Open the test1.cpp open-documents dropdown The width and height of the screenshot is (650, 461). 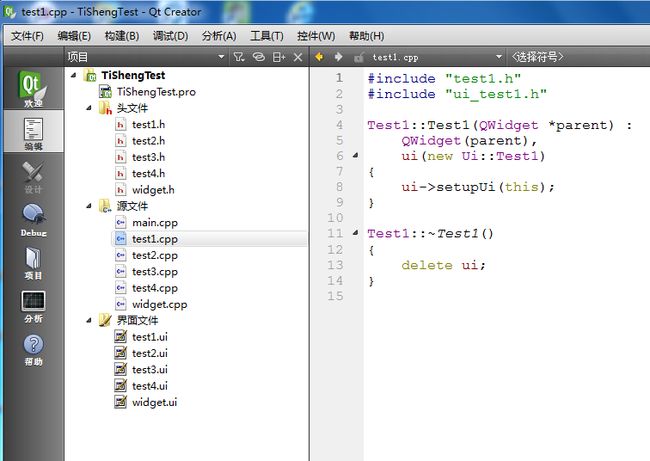pyautogui.click(x=436, y=57)
